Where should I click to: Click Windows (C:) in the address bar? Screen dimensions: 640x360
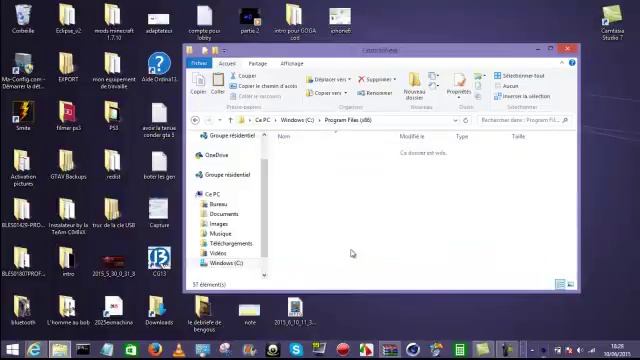297,120
